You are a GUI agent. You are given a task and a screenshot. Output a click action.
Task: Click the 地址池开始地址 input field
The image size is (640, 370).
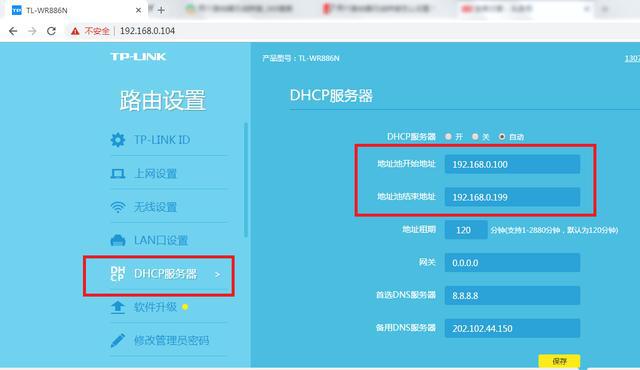click(512, 164)
